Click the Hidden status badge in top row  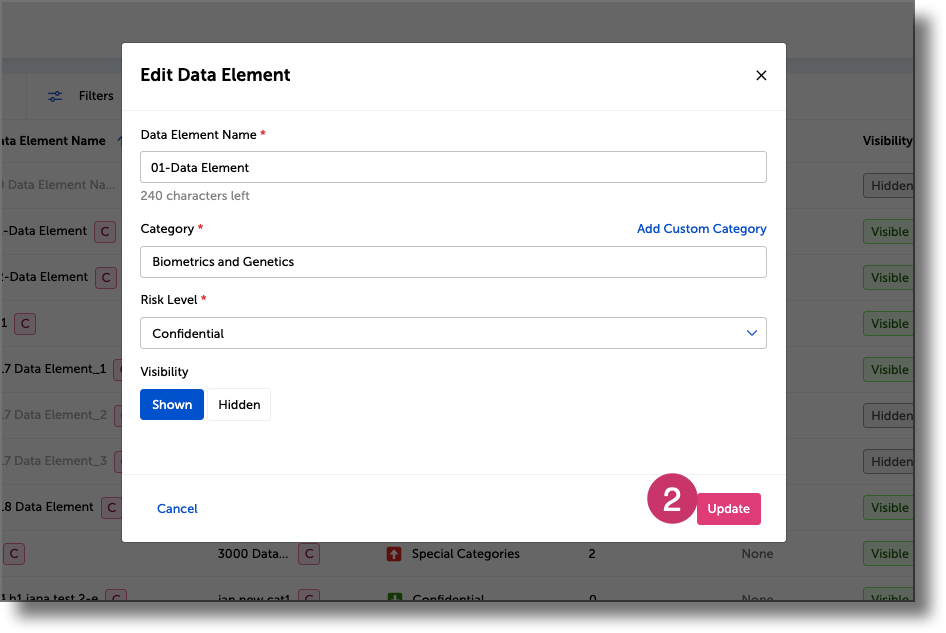coord(889,185)
